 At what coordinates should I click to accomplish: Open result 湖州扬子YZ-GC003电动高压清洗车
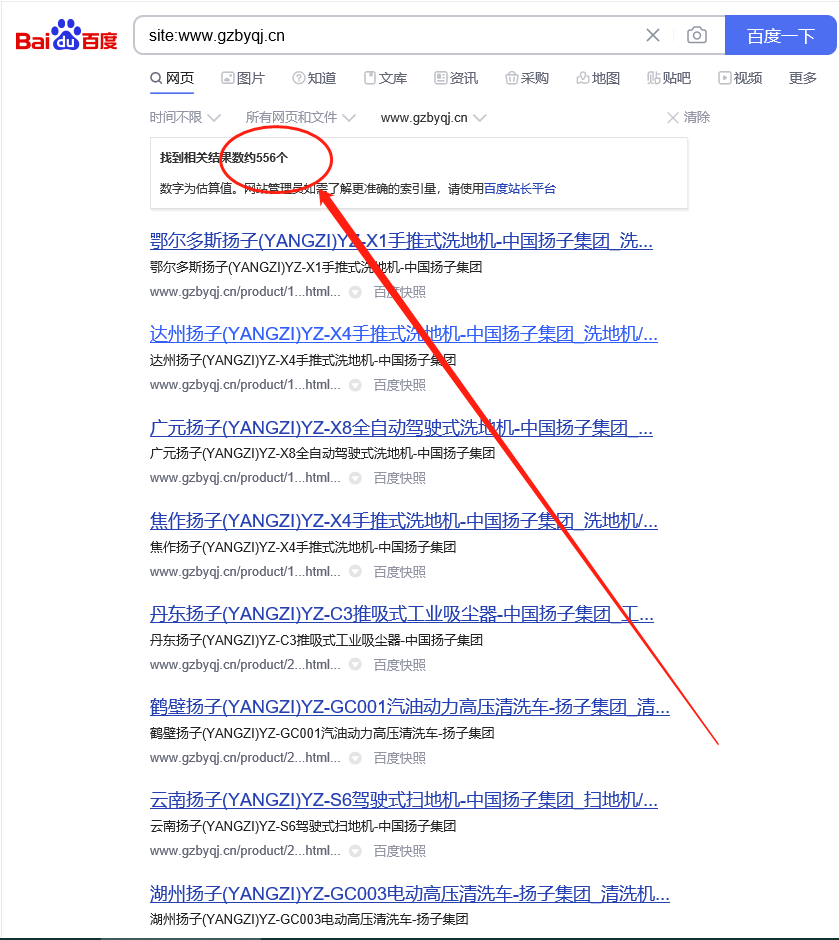coord(409,894)
